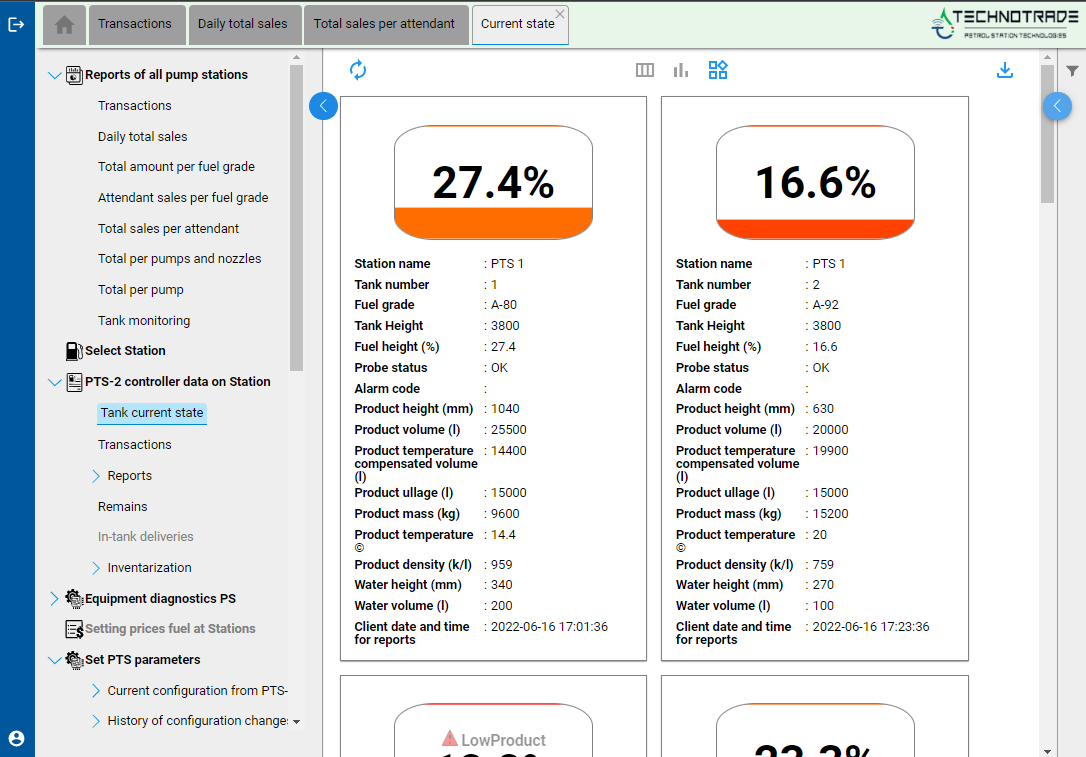The width and height of the screenshot is (1086, 757).
Task: Expand the Reports subtree chevron
Action: [x=96, y=476]
